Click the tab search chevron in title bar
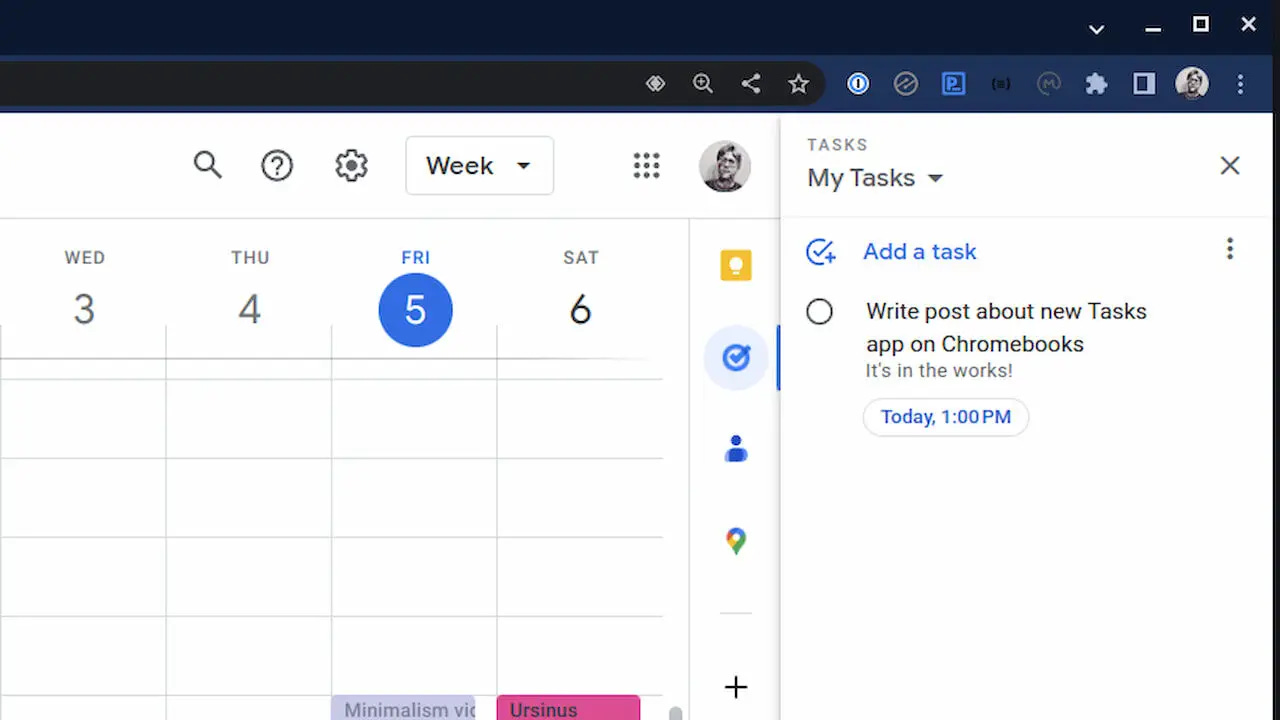1280x720 pixels. (x=1096, y=28)
